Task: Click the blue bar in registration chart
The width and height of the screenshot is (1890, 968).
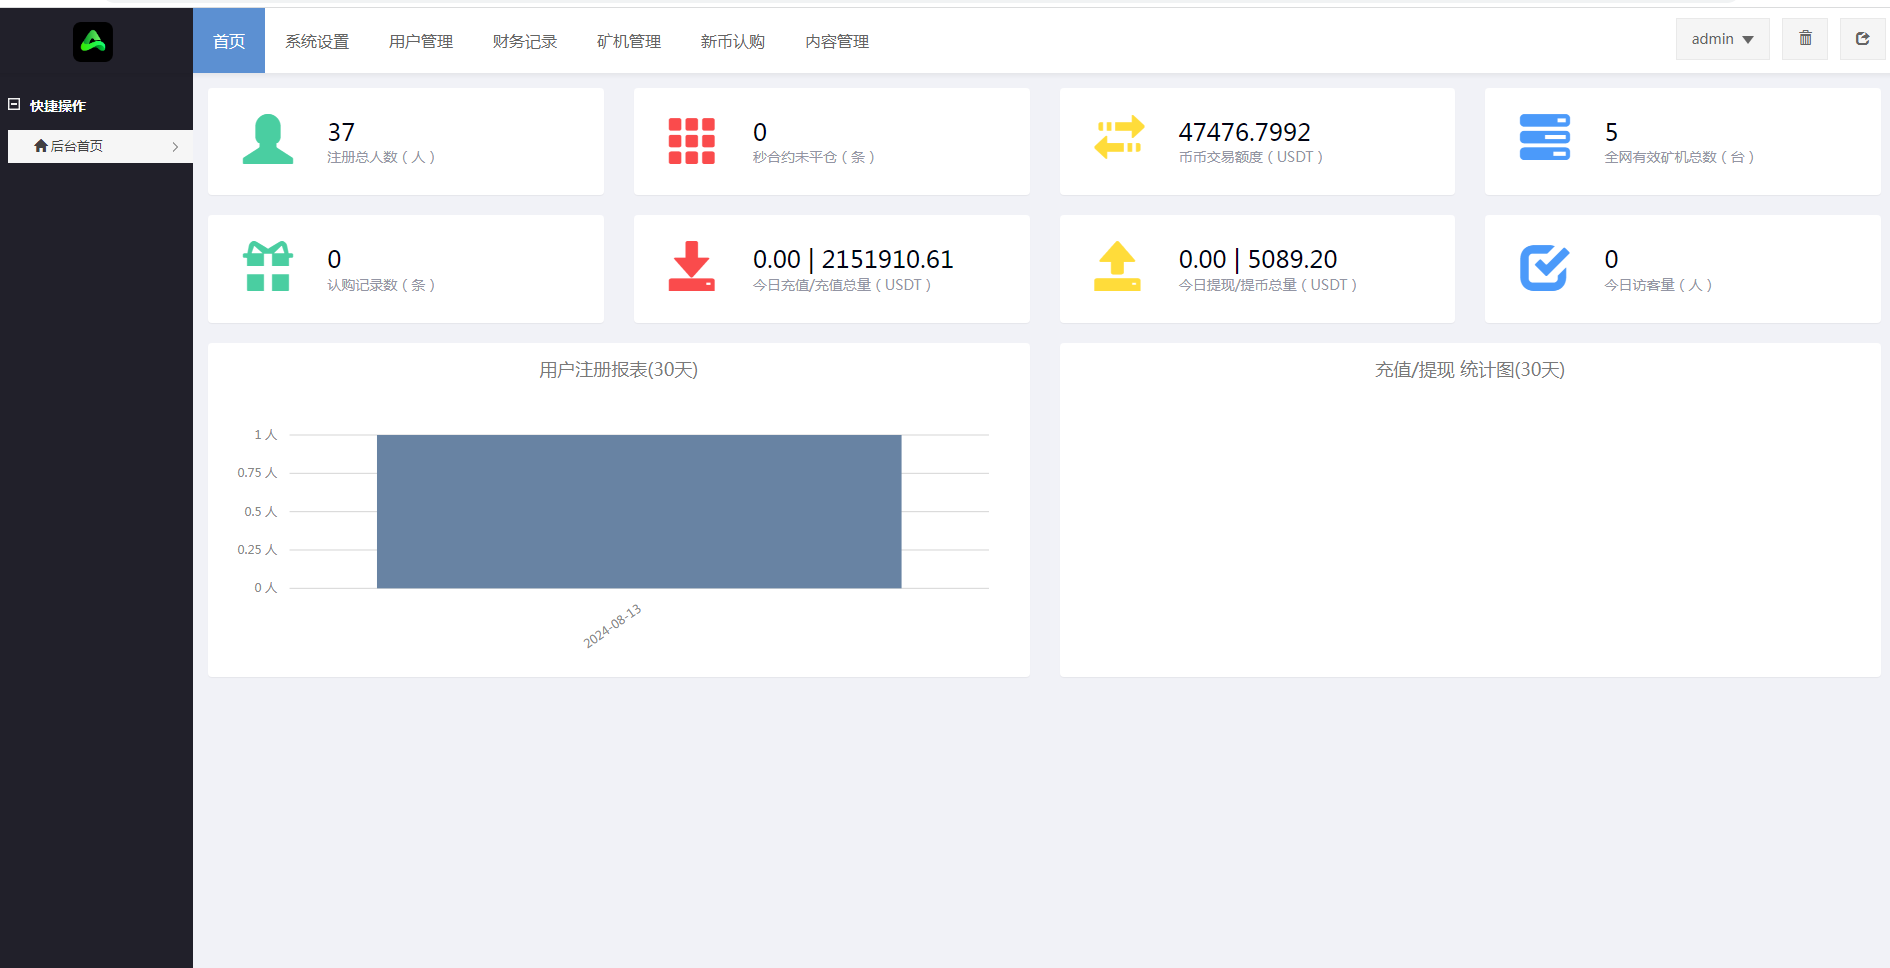Action: pos(639,511)
